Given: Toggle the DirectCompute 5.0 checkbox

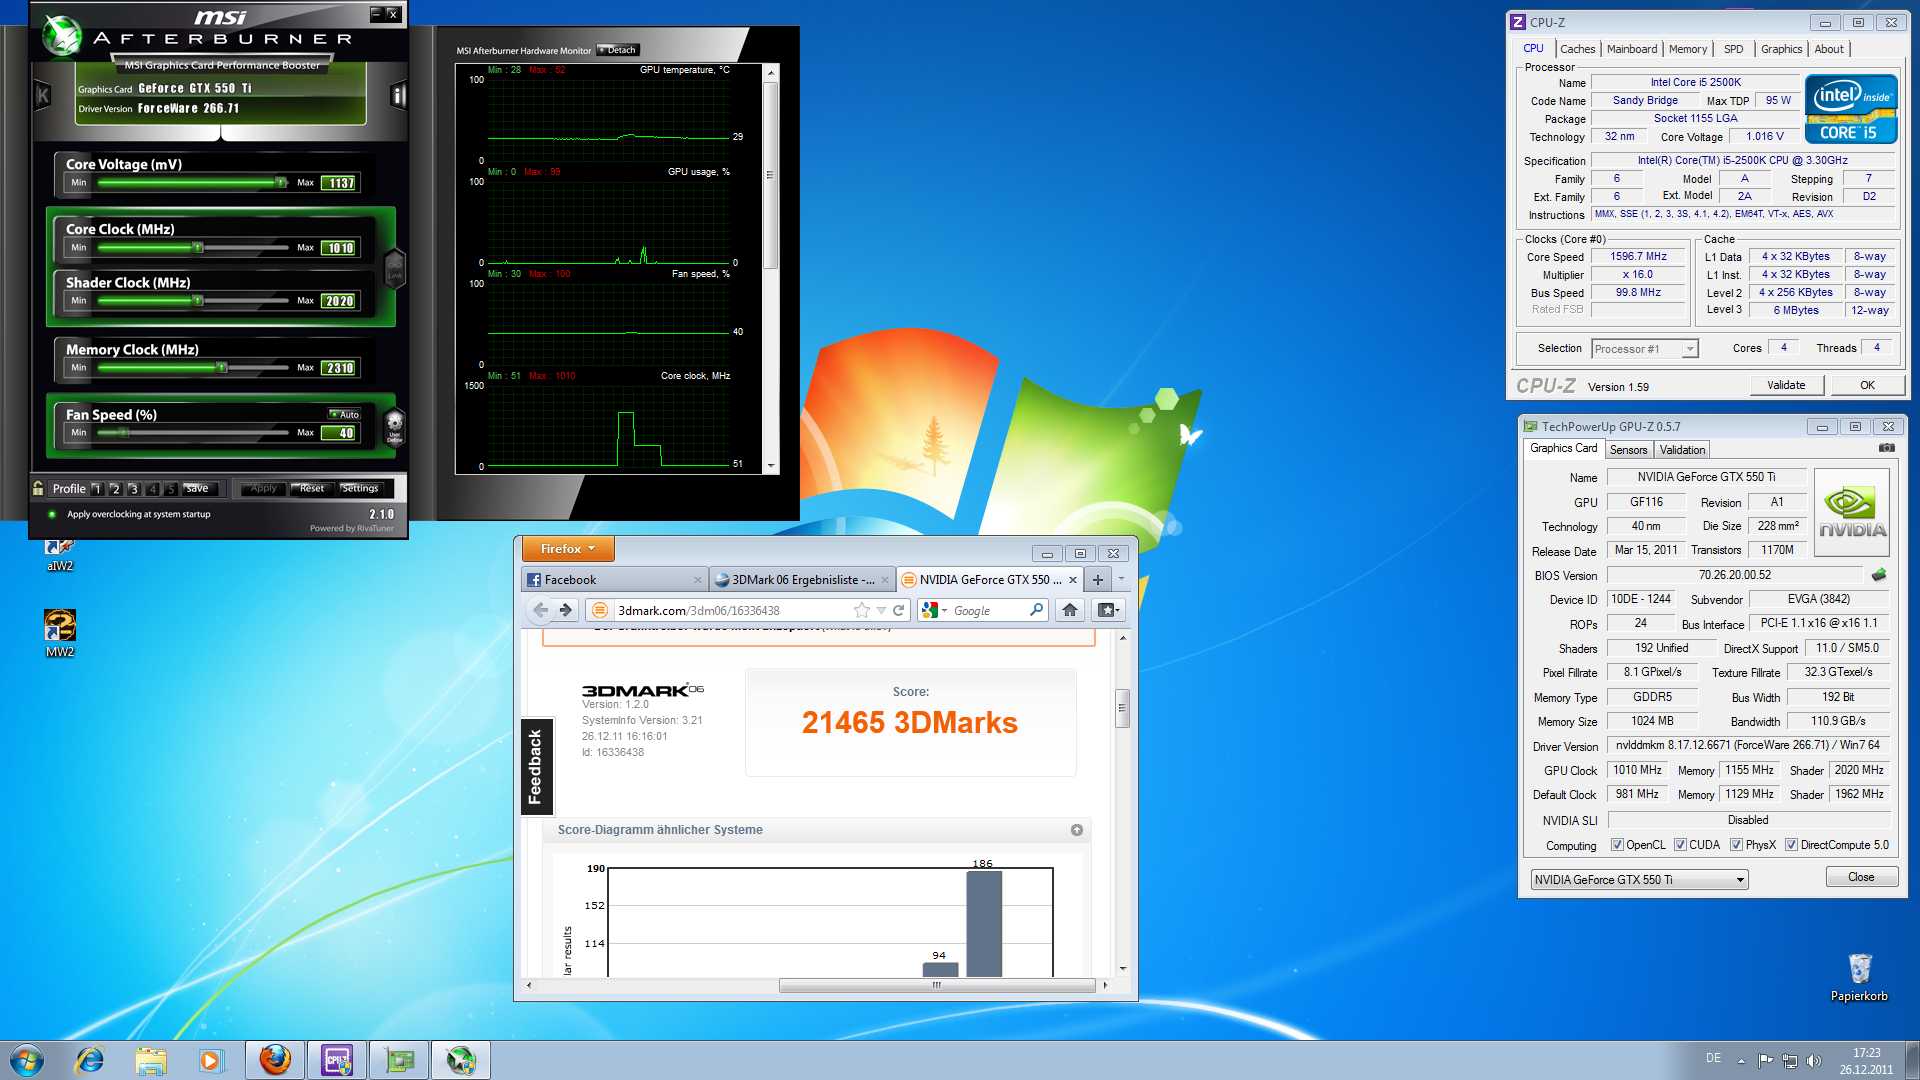Looking at the screenshot, I should 1791,845.
